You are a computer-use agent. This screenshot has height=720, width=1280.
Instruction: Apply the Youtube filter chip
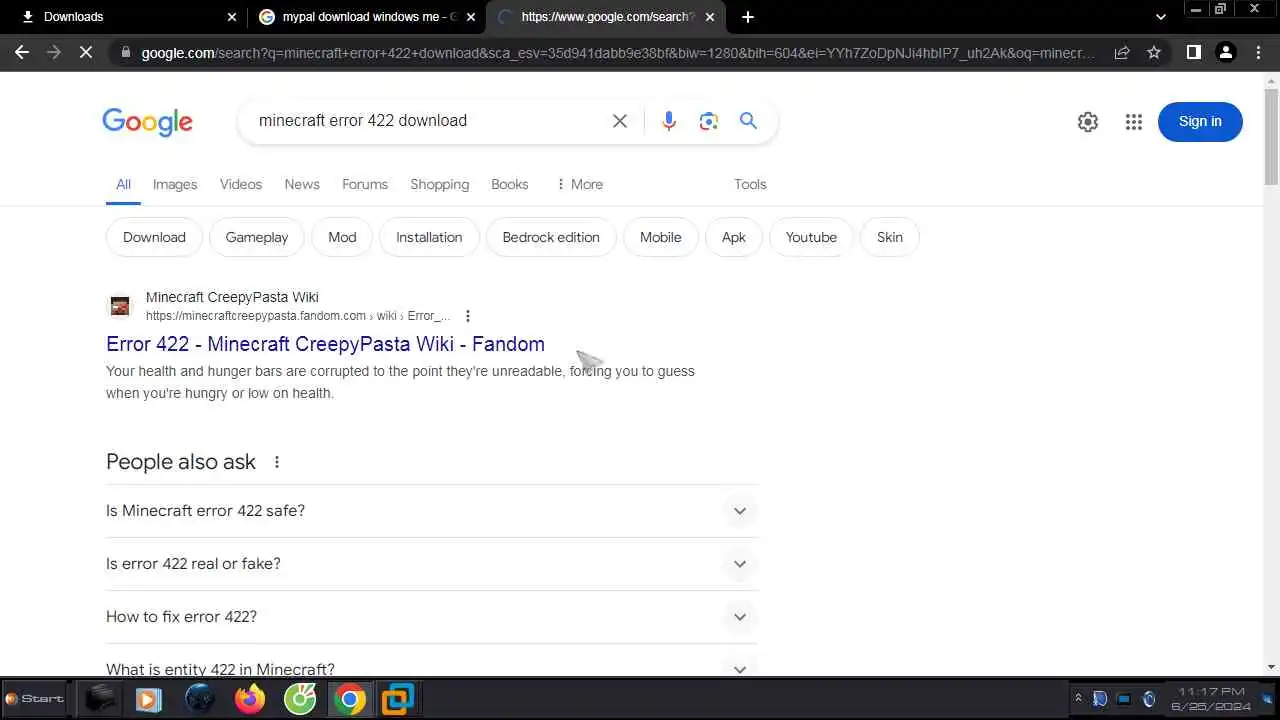point(811,237)
